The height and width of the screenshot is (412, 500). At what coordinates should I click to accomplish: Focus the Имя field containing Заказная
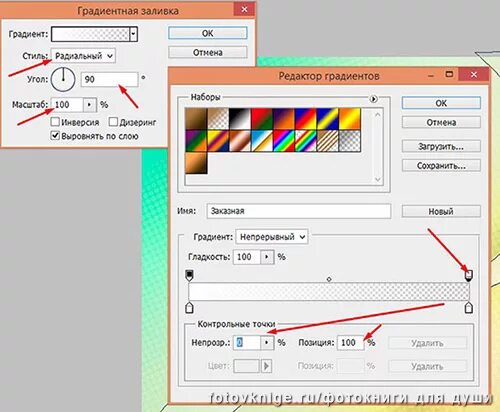[x=299, y=211]
